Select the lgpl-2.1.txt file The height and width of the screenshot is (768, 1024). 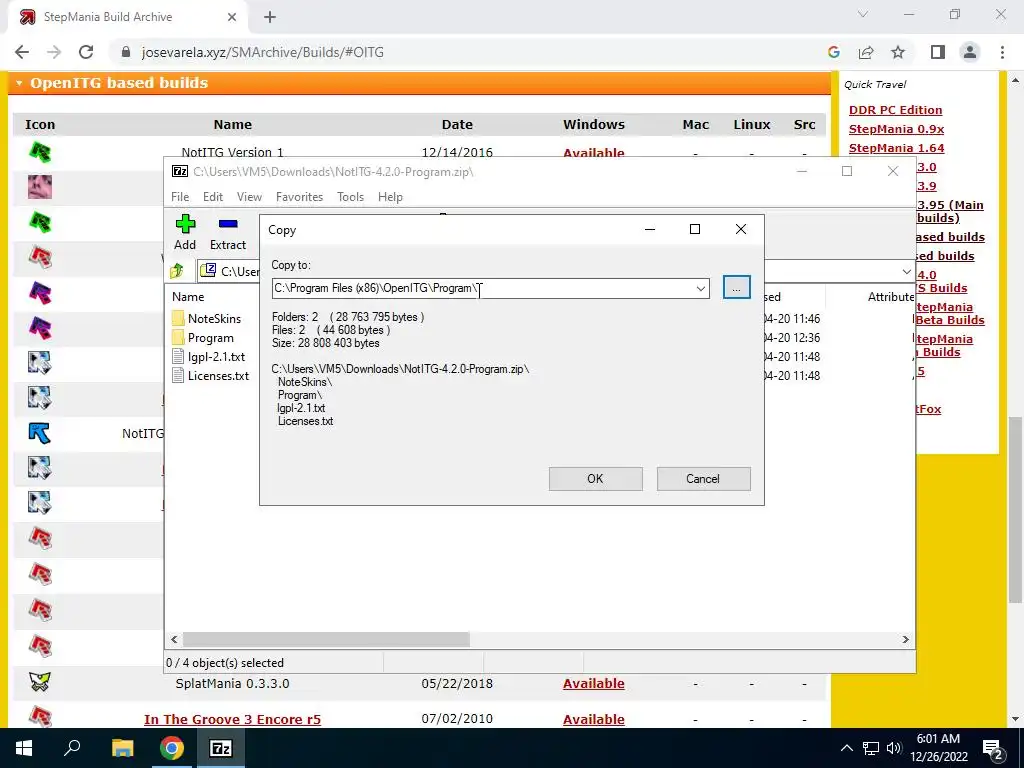click(x=208, y=357)
